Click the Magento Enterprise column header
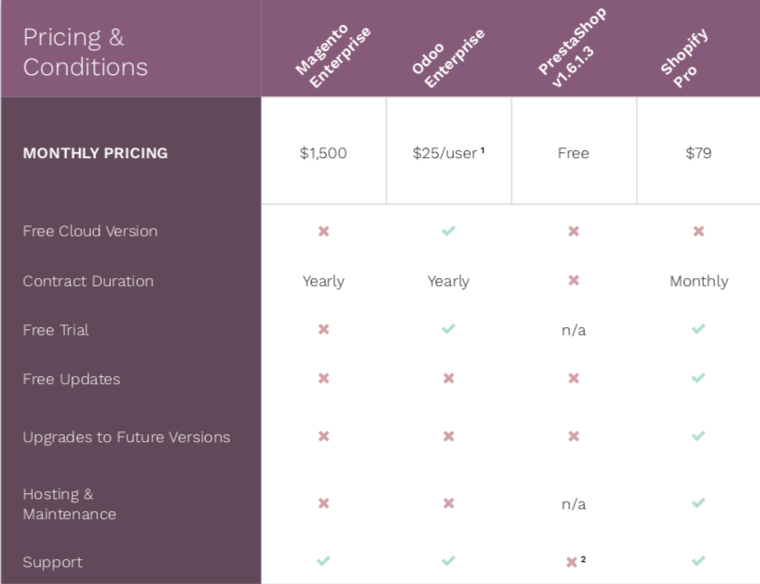760x584 pixels. tap(333, 56)
